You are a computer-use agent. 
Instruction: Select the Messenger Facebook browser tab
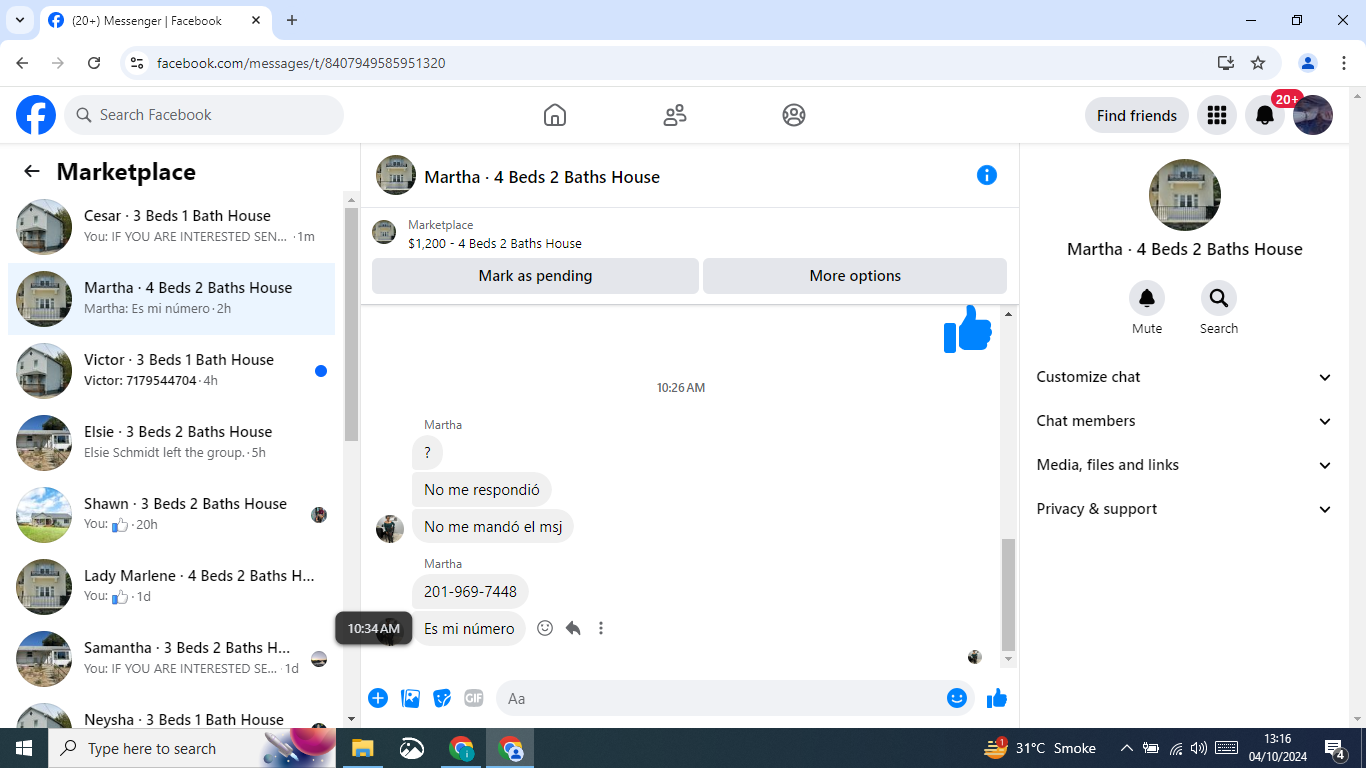156,21
